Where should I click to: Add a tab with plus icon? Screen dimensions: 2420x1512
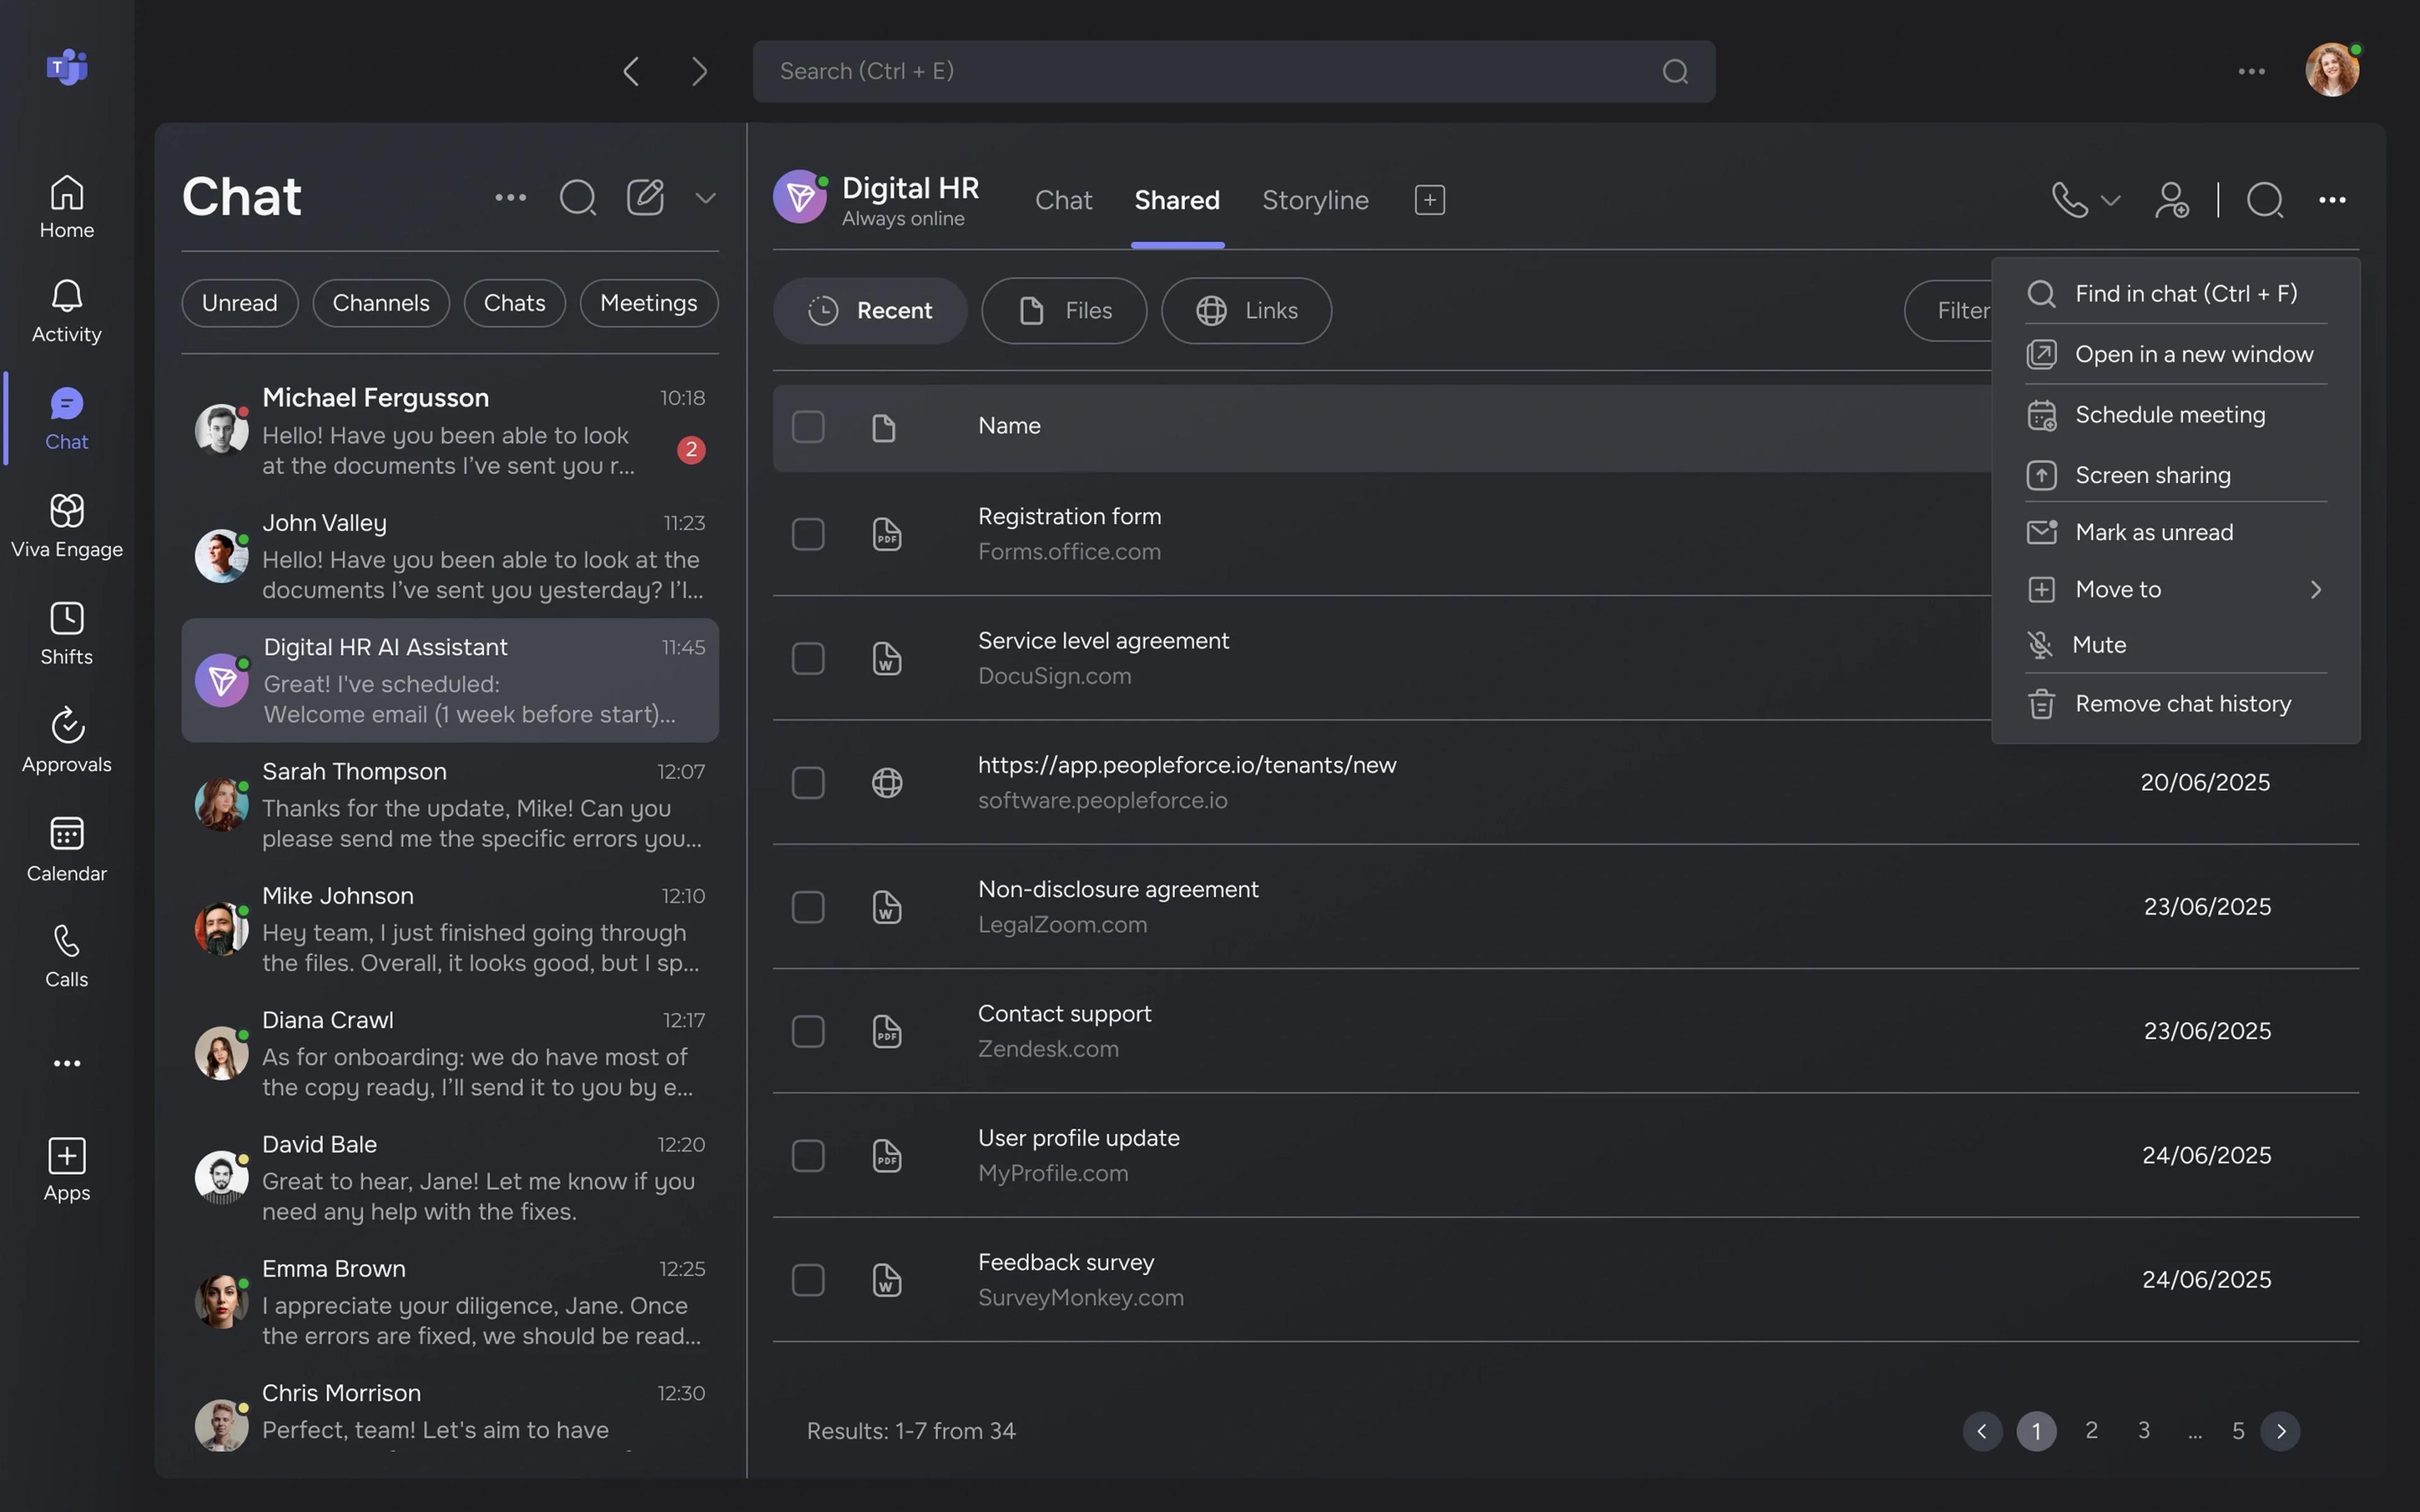click(1429, 200)
